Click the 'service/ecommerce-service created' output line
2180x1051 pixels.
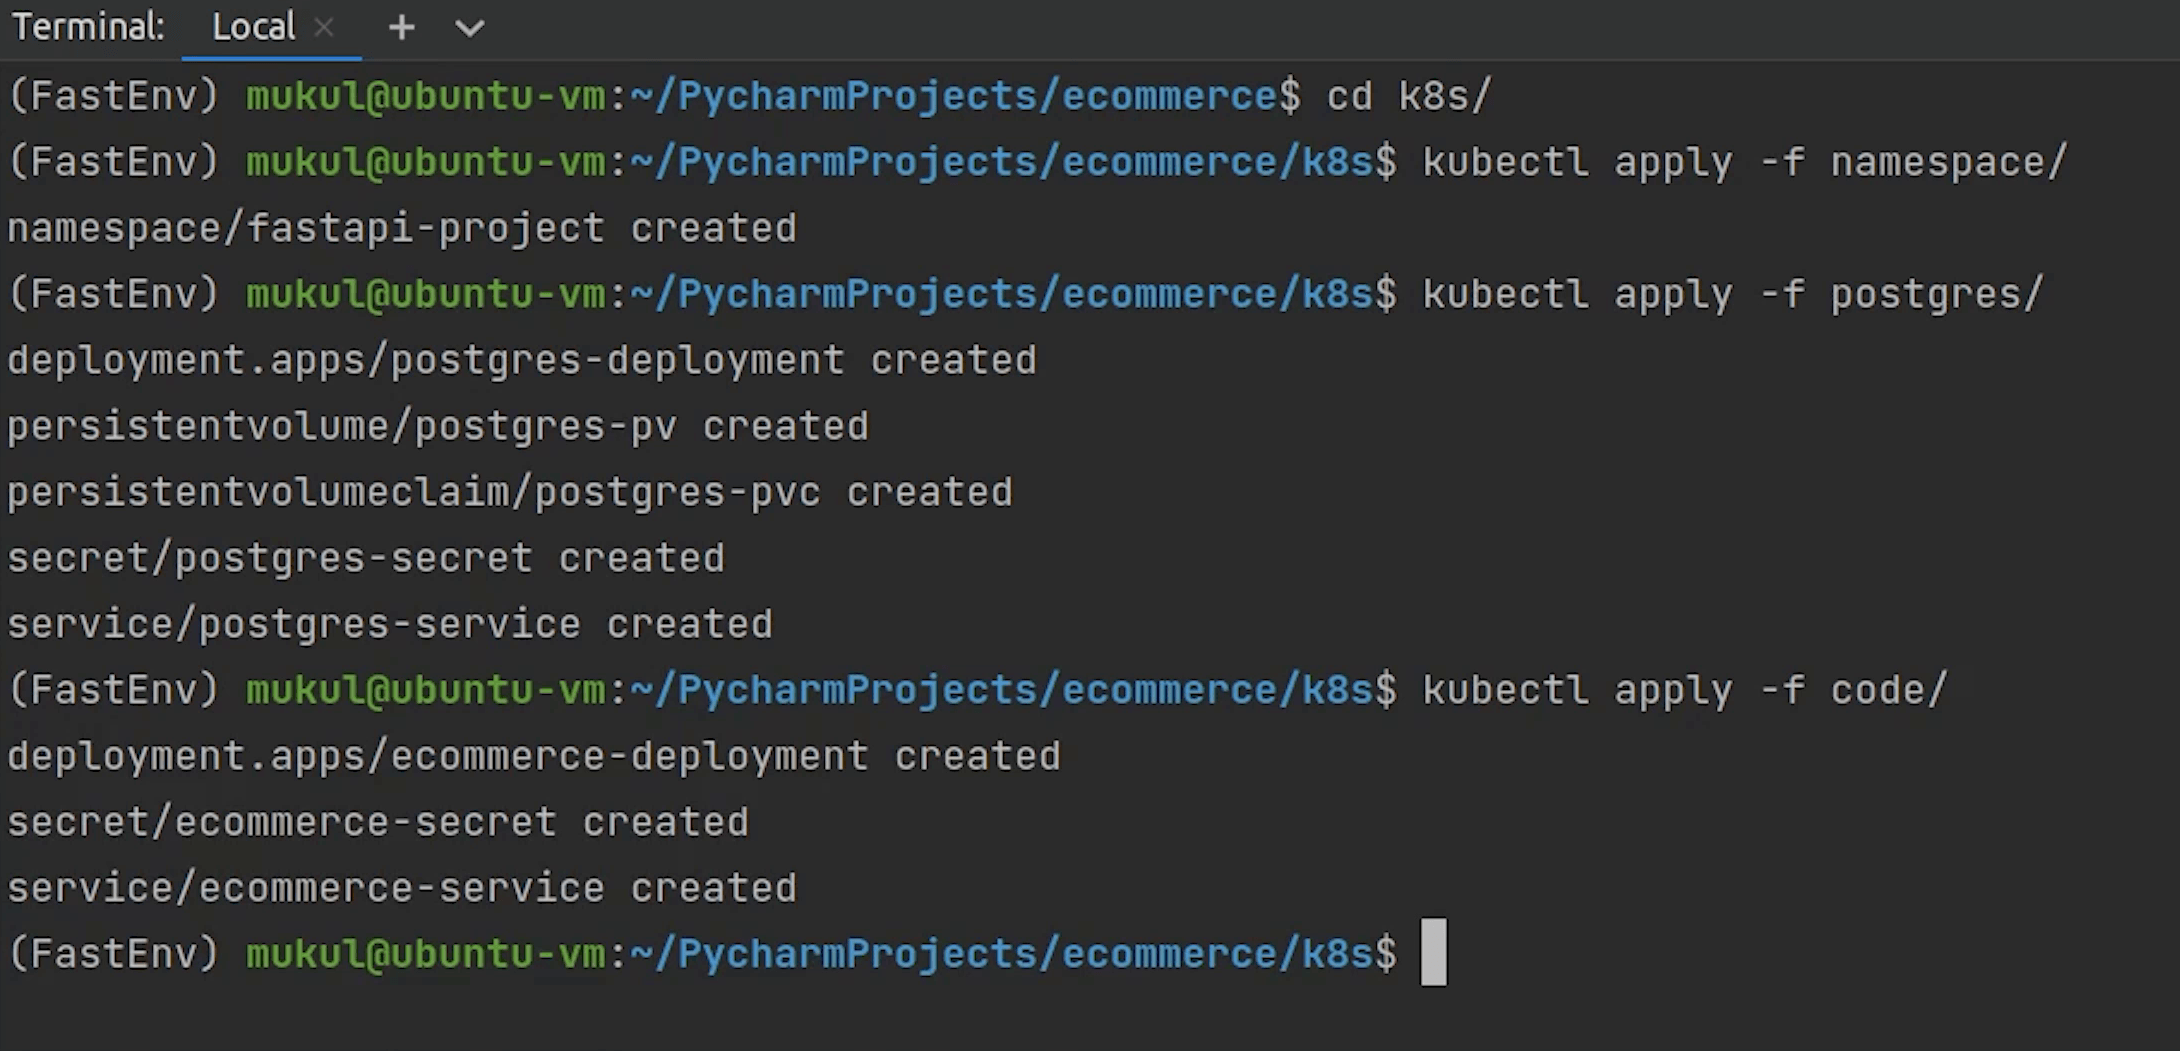coord(402,888)
